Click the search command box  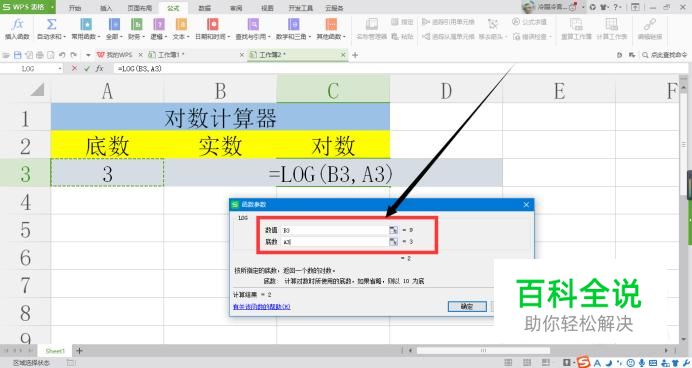pos(665,55)
